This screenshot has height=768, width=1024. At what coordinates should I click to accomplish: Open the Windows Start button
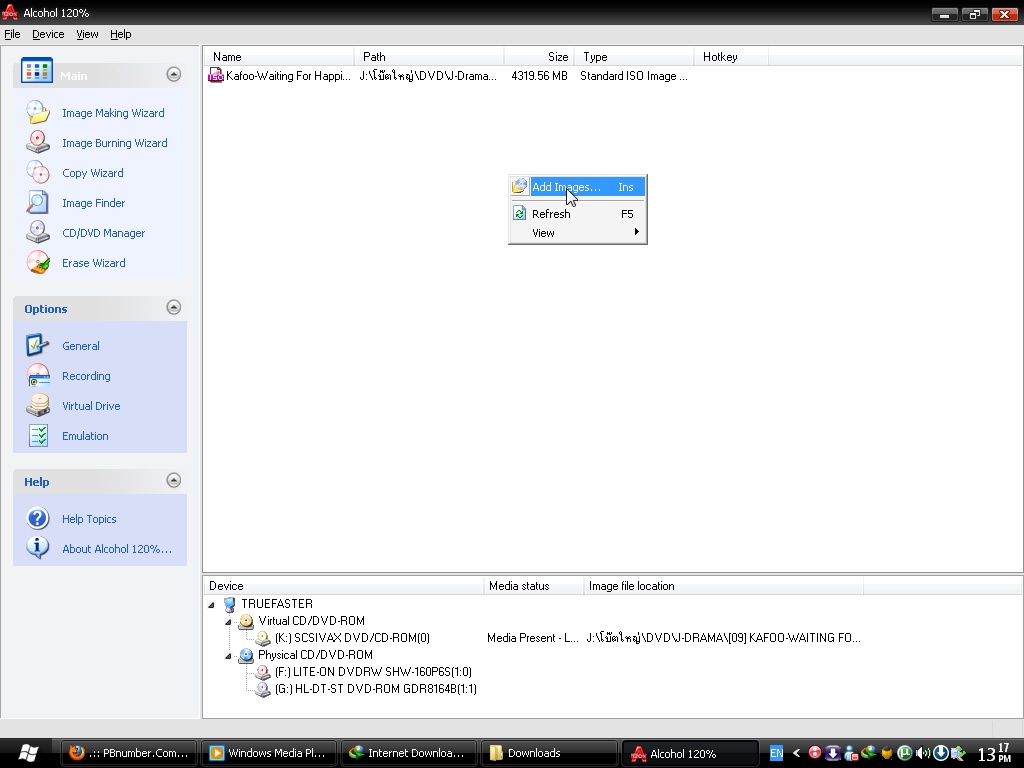(x=27, y=753)
